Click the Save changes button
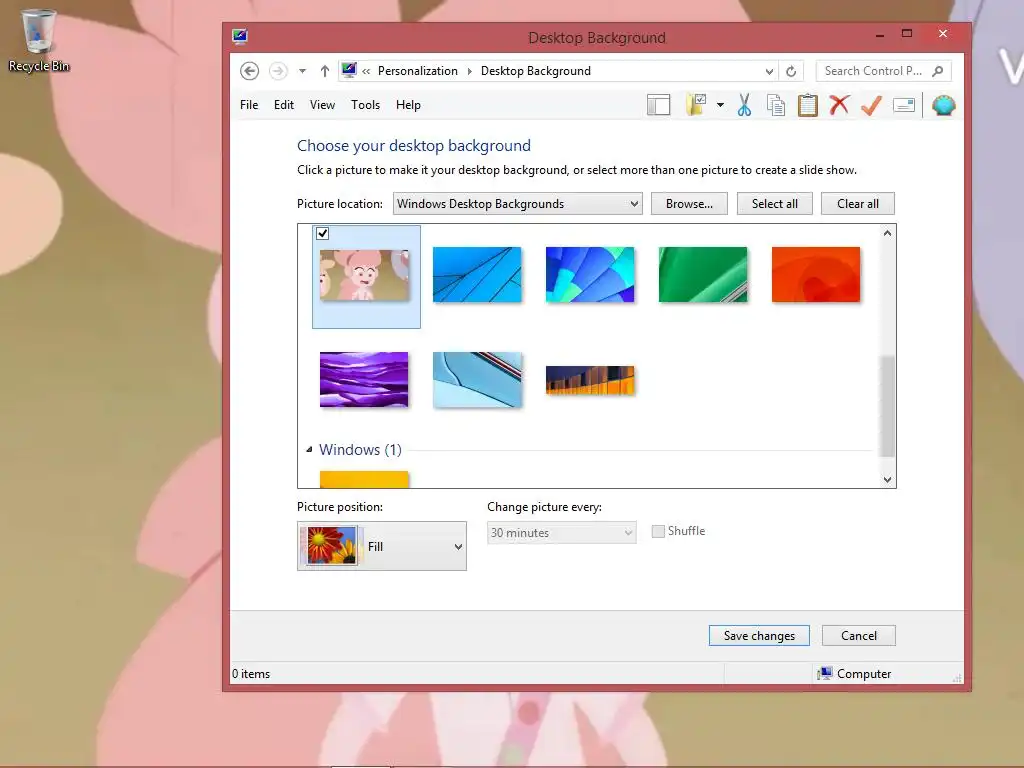 click(759, 635)
